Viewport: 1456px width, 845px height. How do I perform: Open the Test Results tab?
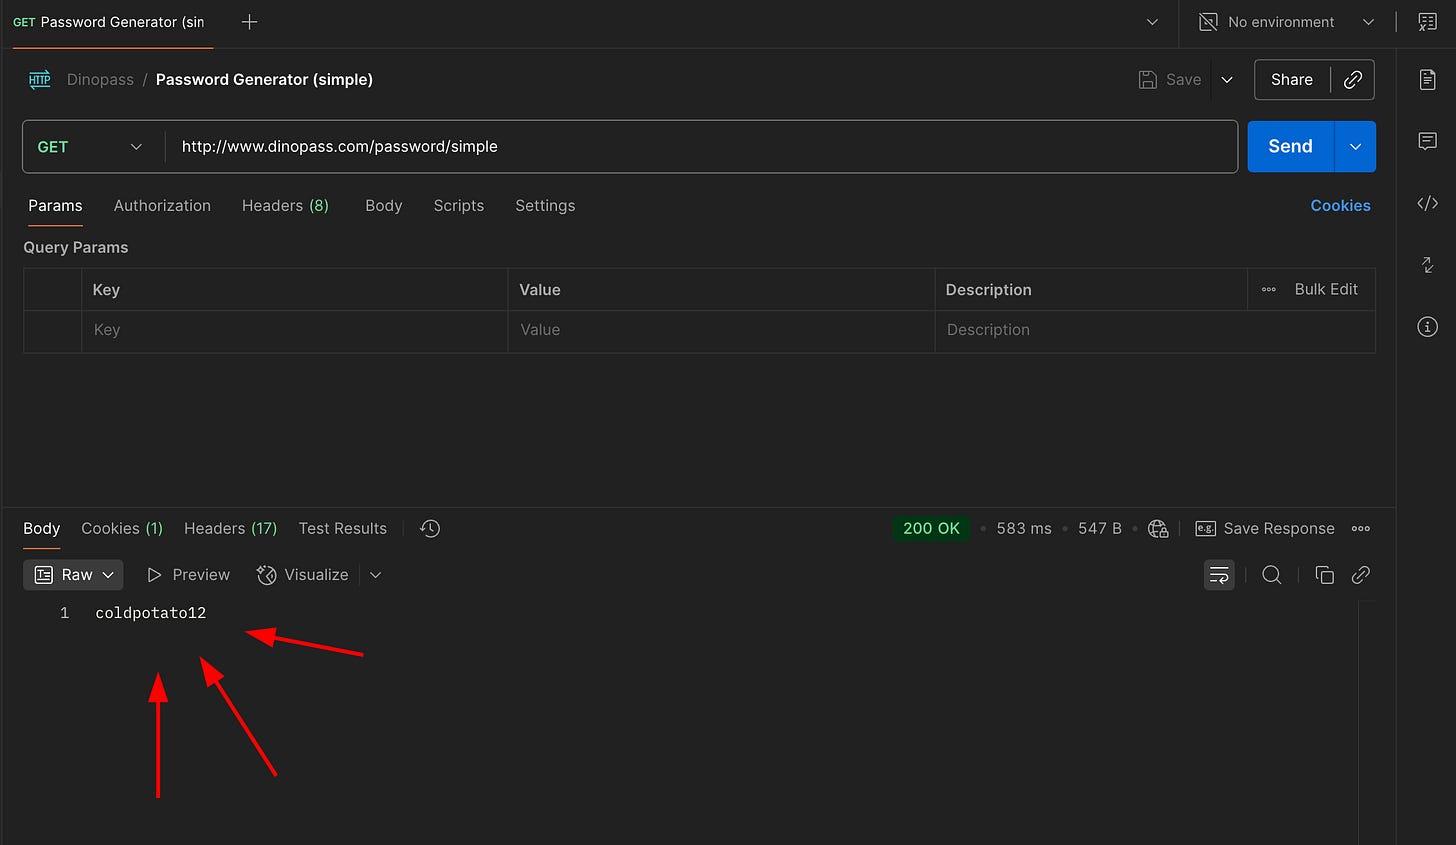pyautogui.click(x=342, y=529)
